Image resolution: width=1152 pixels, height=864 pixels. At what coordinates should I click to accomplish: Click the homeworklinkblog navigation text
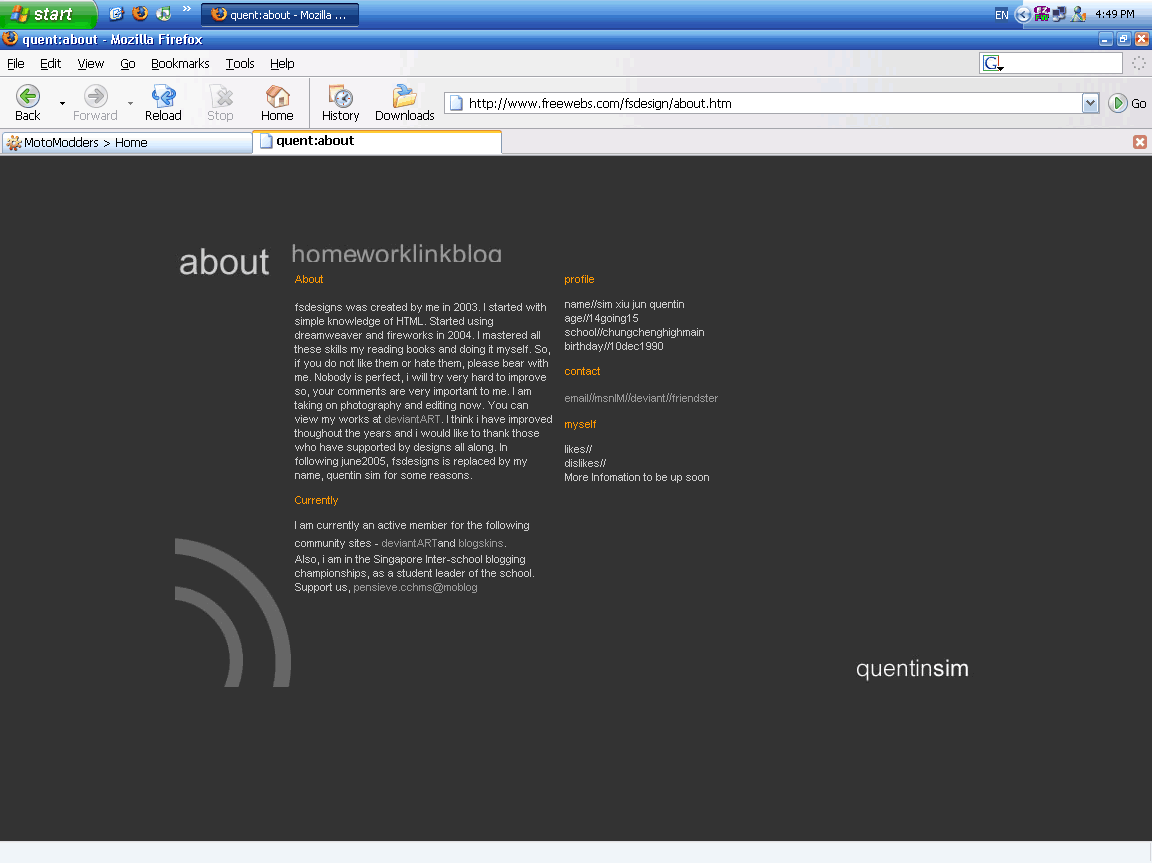click(x=396, y=253)
